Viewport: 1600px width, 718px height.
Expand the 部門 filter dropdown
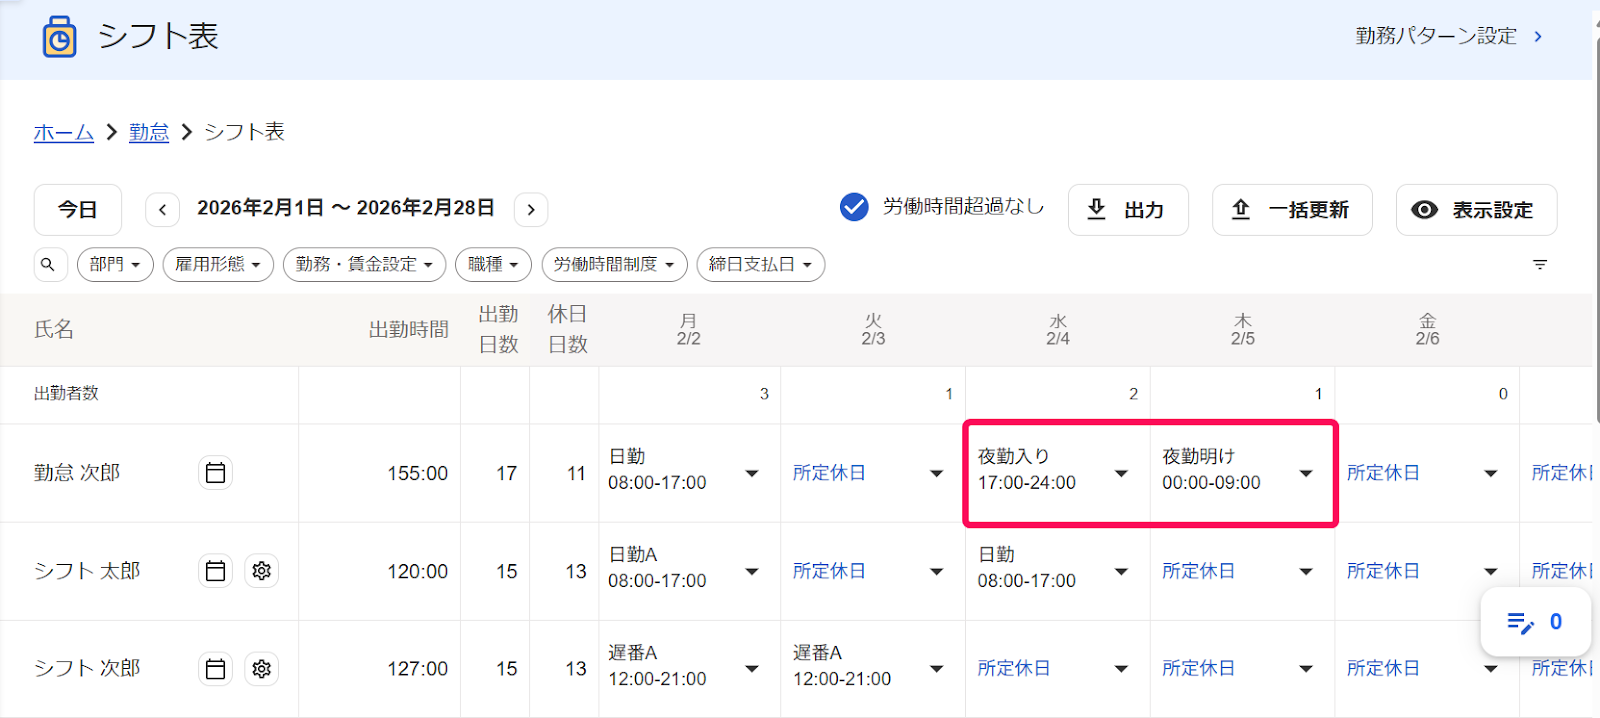pyautogui.click(x=115, y=265)
